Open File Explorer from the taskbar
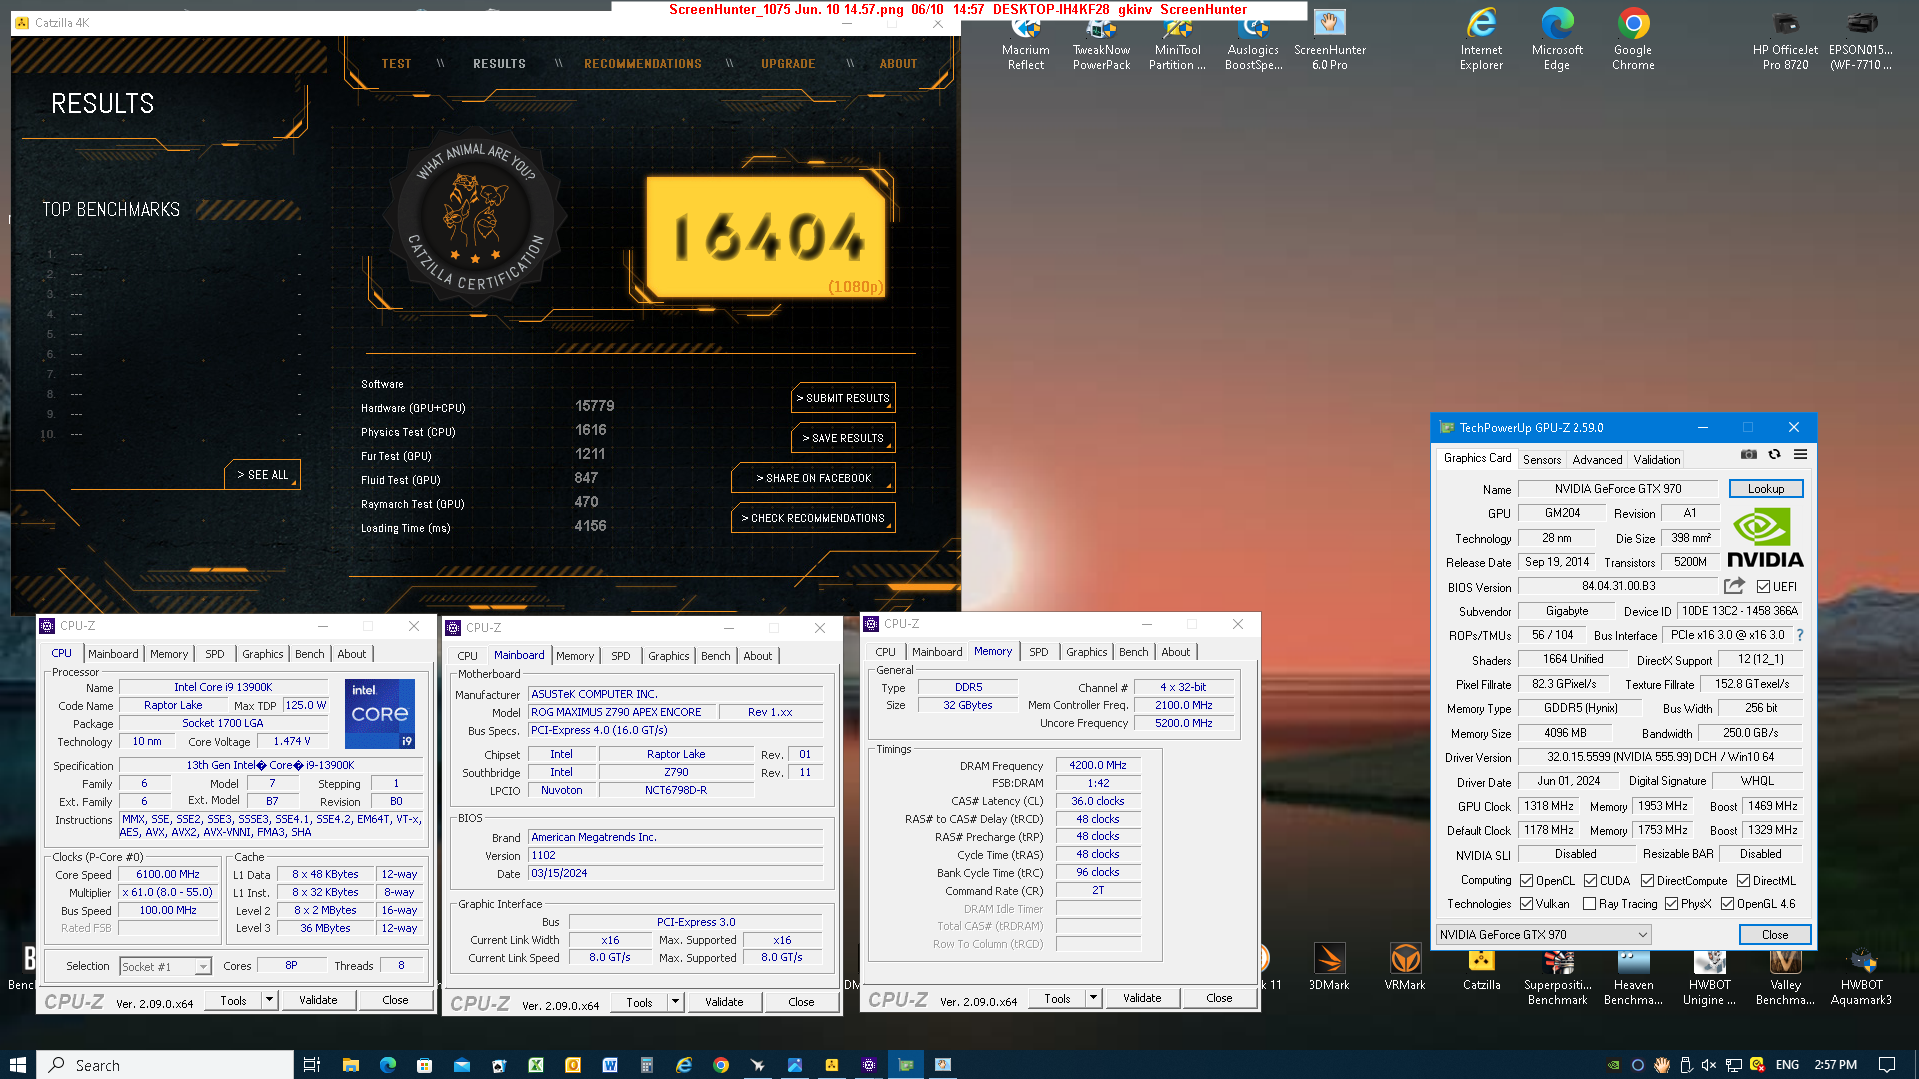1919x1079 pixels. 350,1065
